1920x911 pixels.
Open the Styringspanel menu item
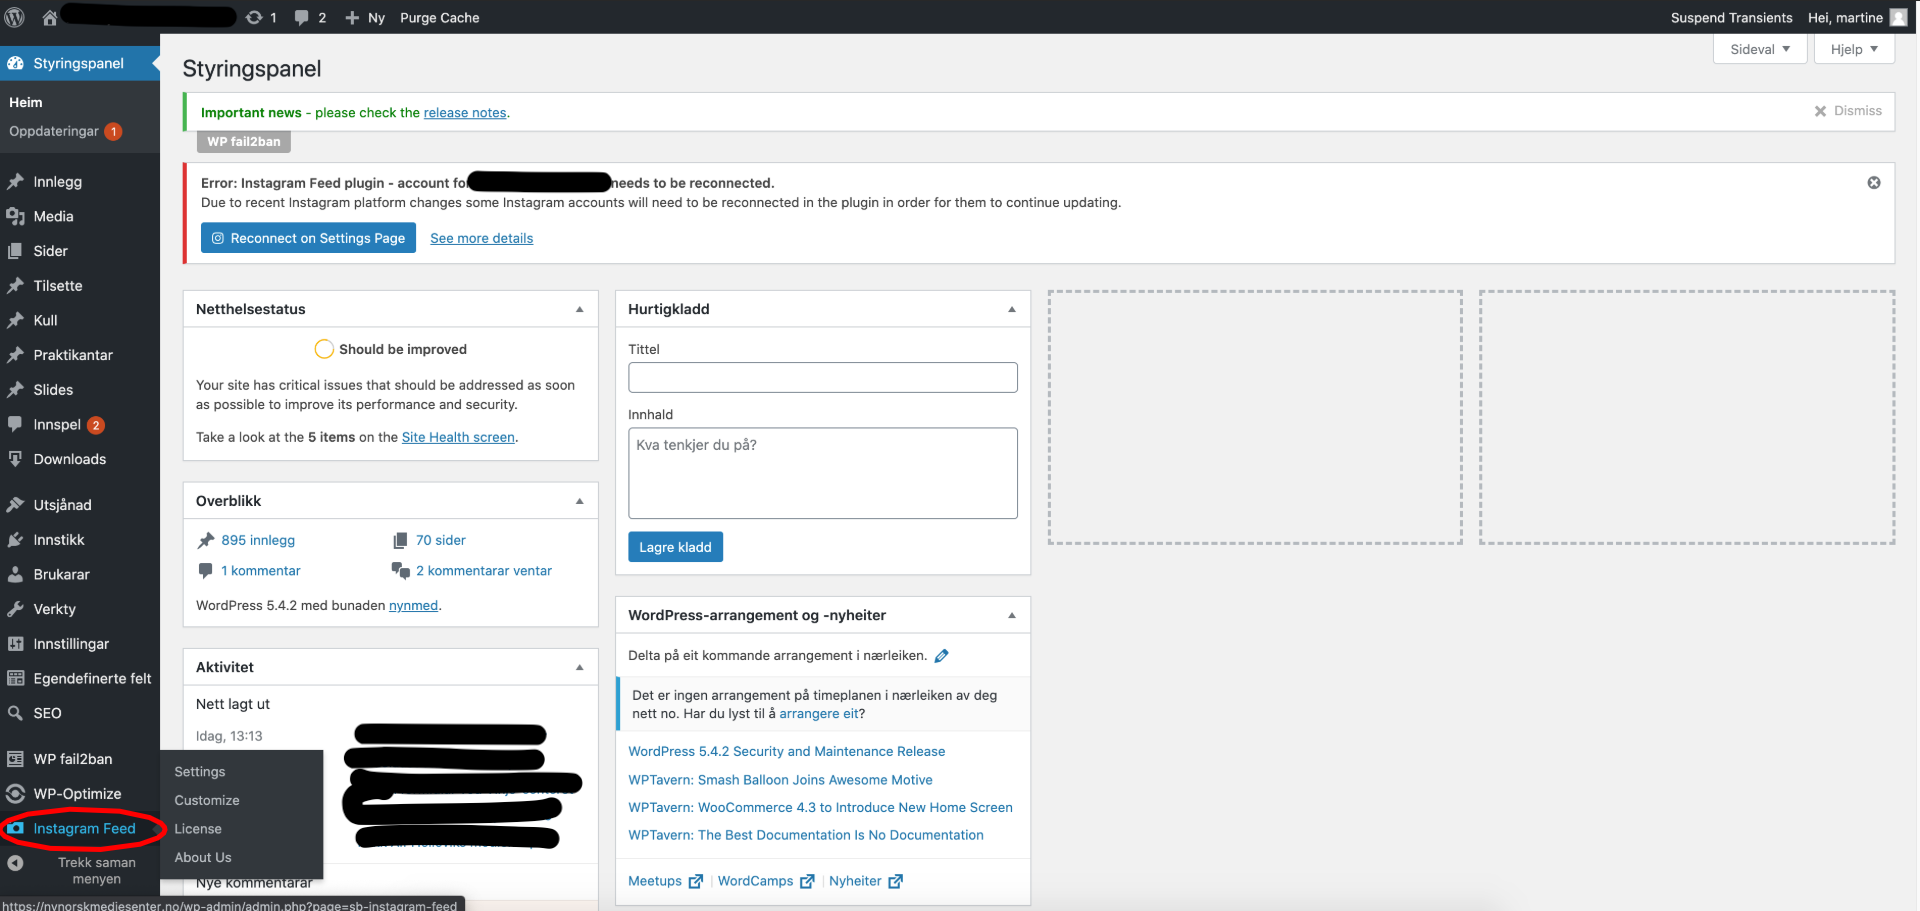point(80,63)
